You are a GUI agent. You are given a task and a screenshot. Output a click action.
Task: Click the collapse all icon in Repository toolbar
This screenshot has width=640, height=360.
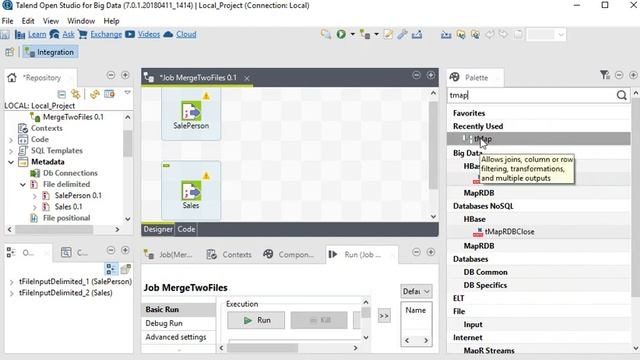tap(62, 94)
